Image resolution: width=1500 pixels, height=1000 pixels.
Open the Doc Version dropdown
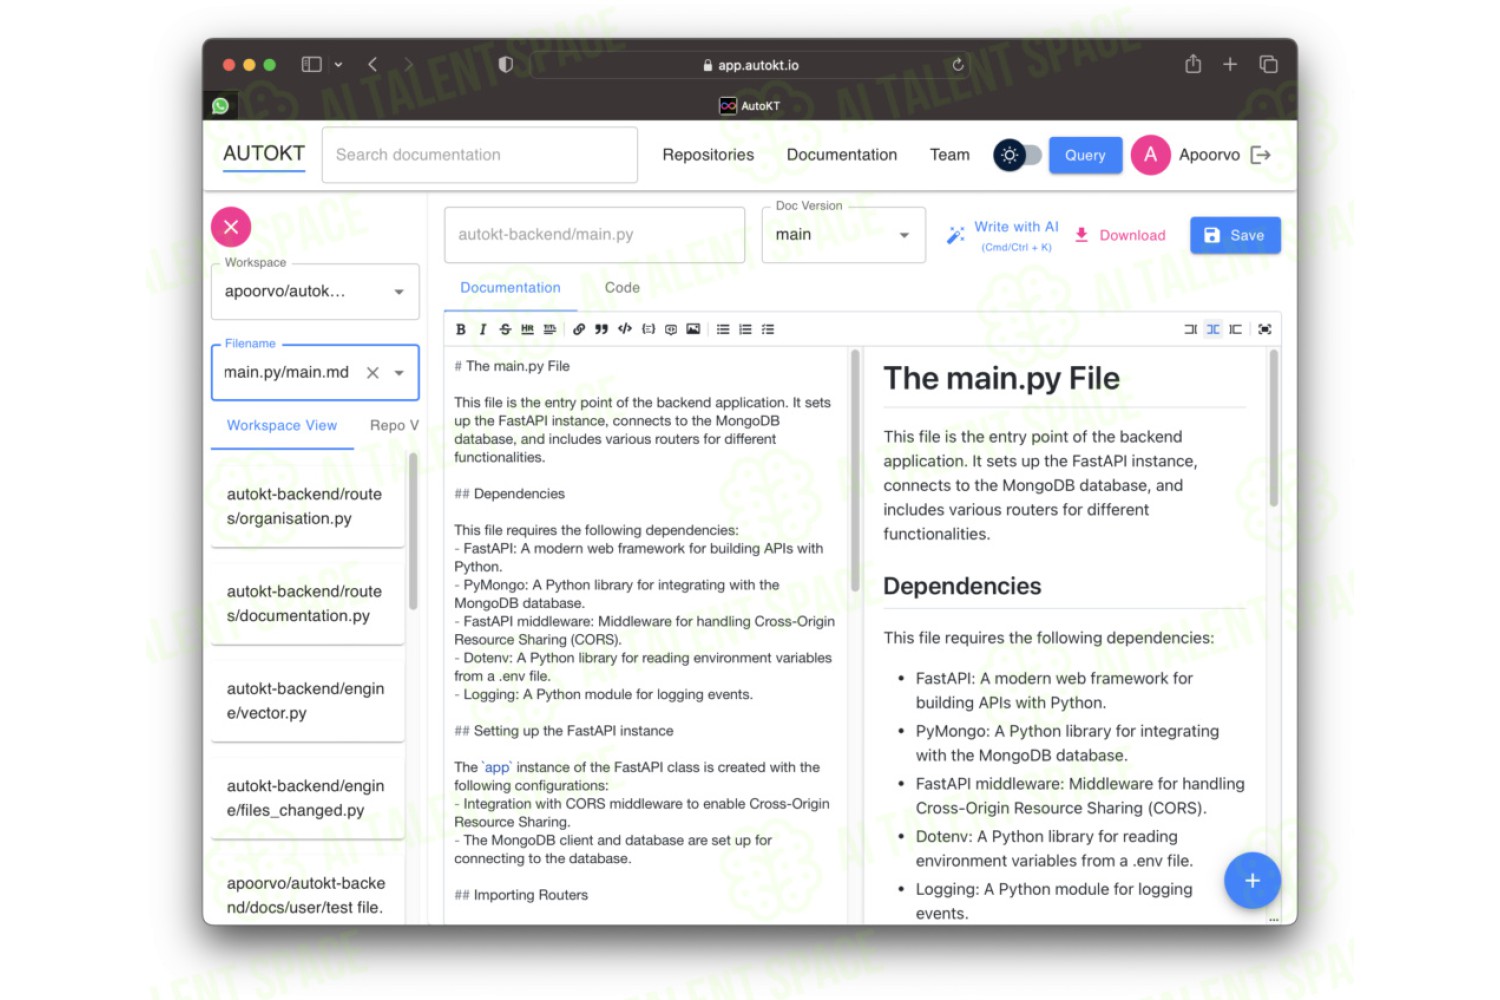click(843, 235)
